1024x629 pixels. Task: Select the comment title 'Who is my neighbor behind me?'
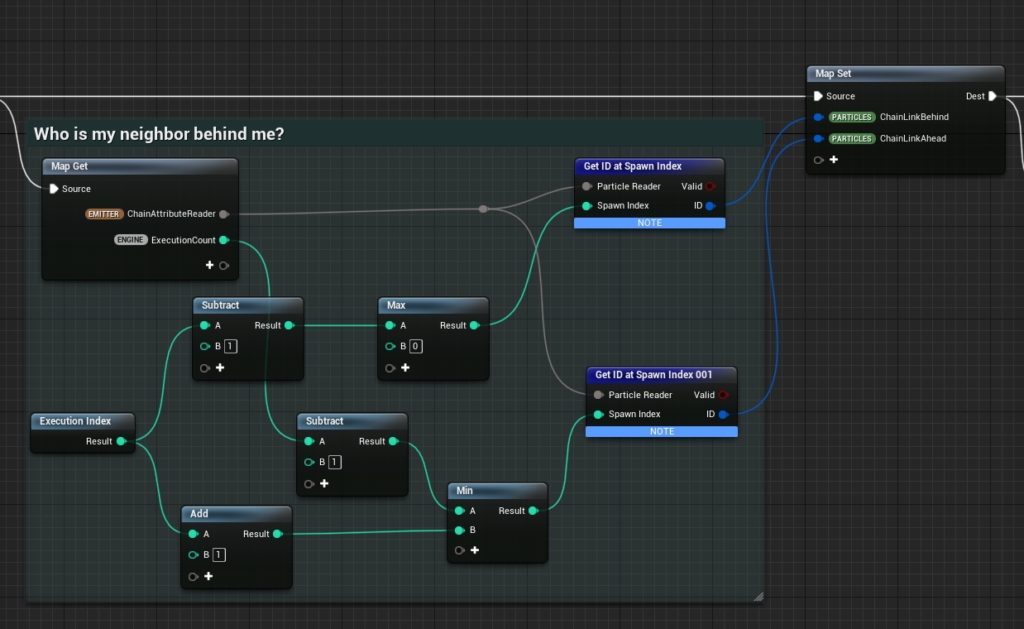[159, 134]
